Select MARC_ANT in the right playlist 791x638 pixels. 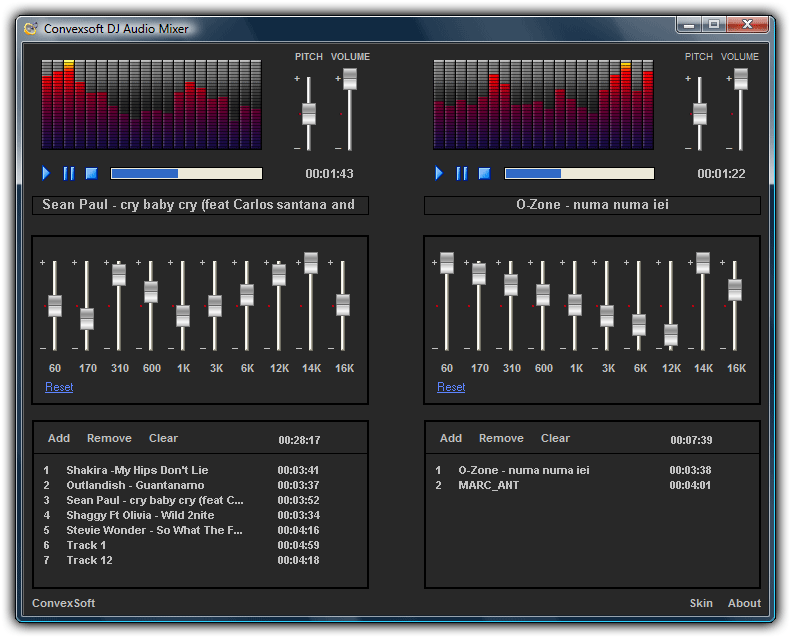(489, 485)
